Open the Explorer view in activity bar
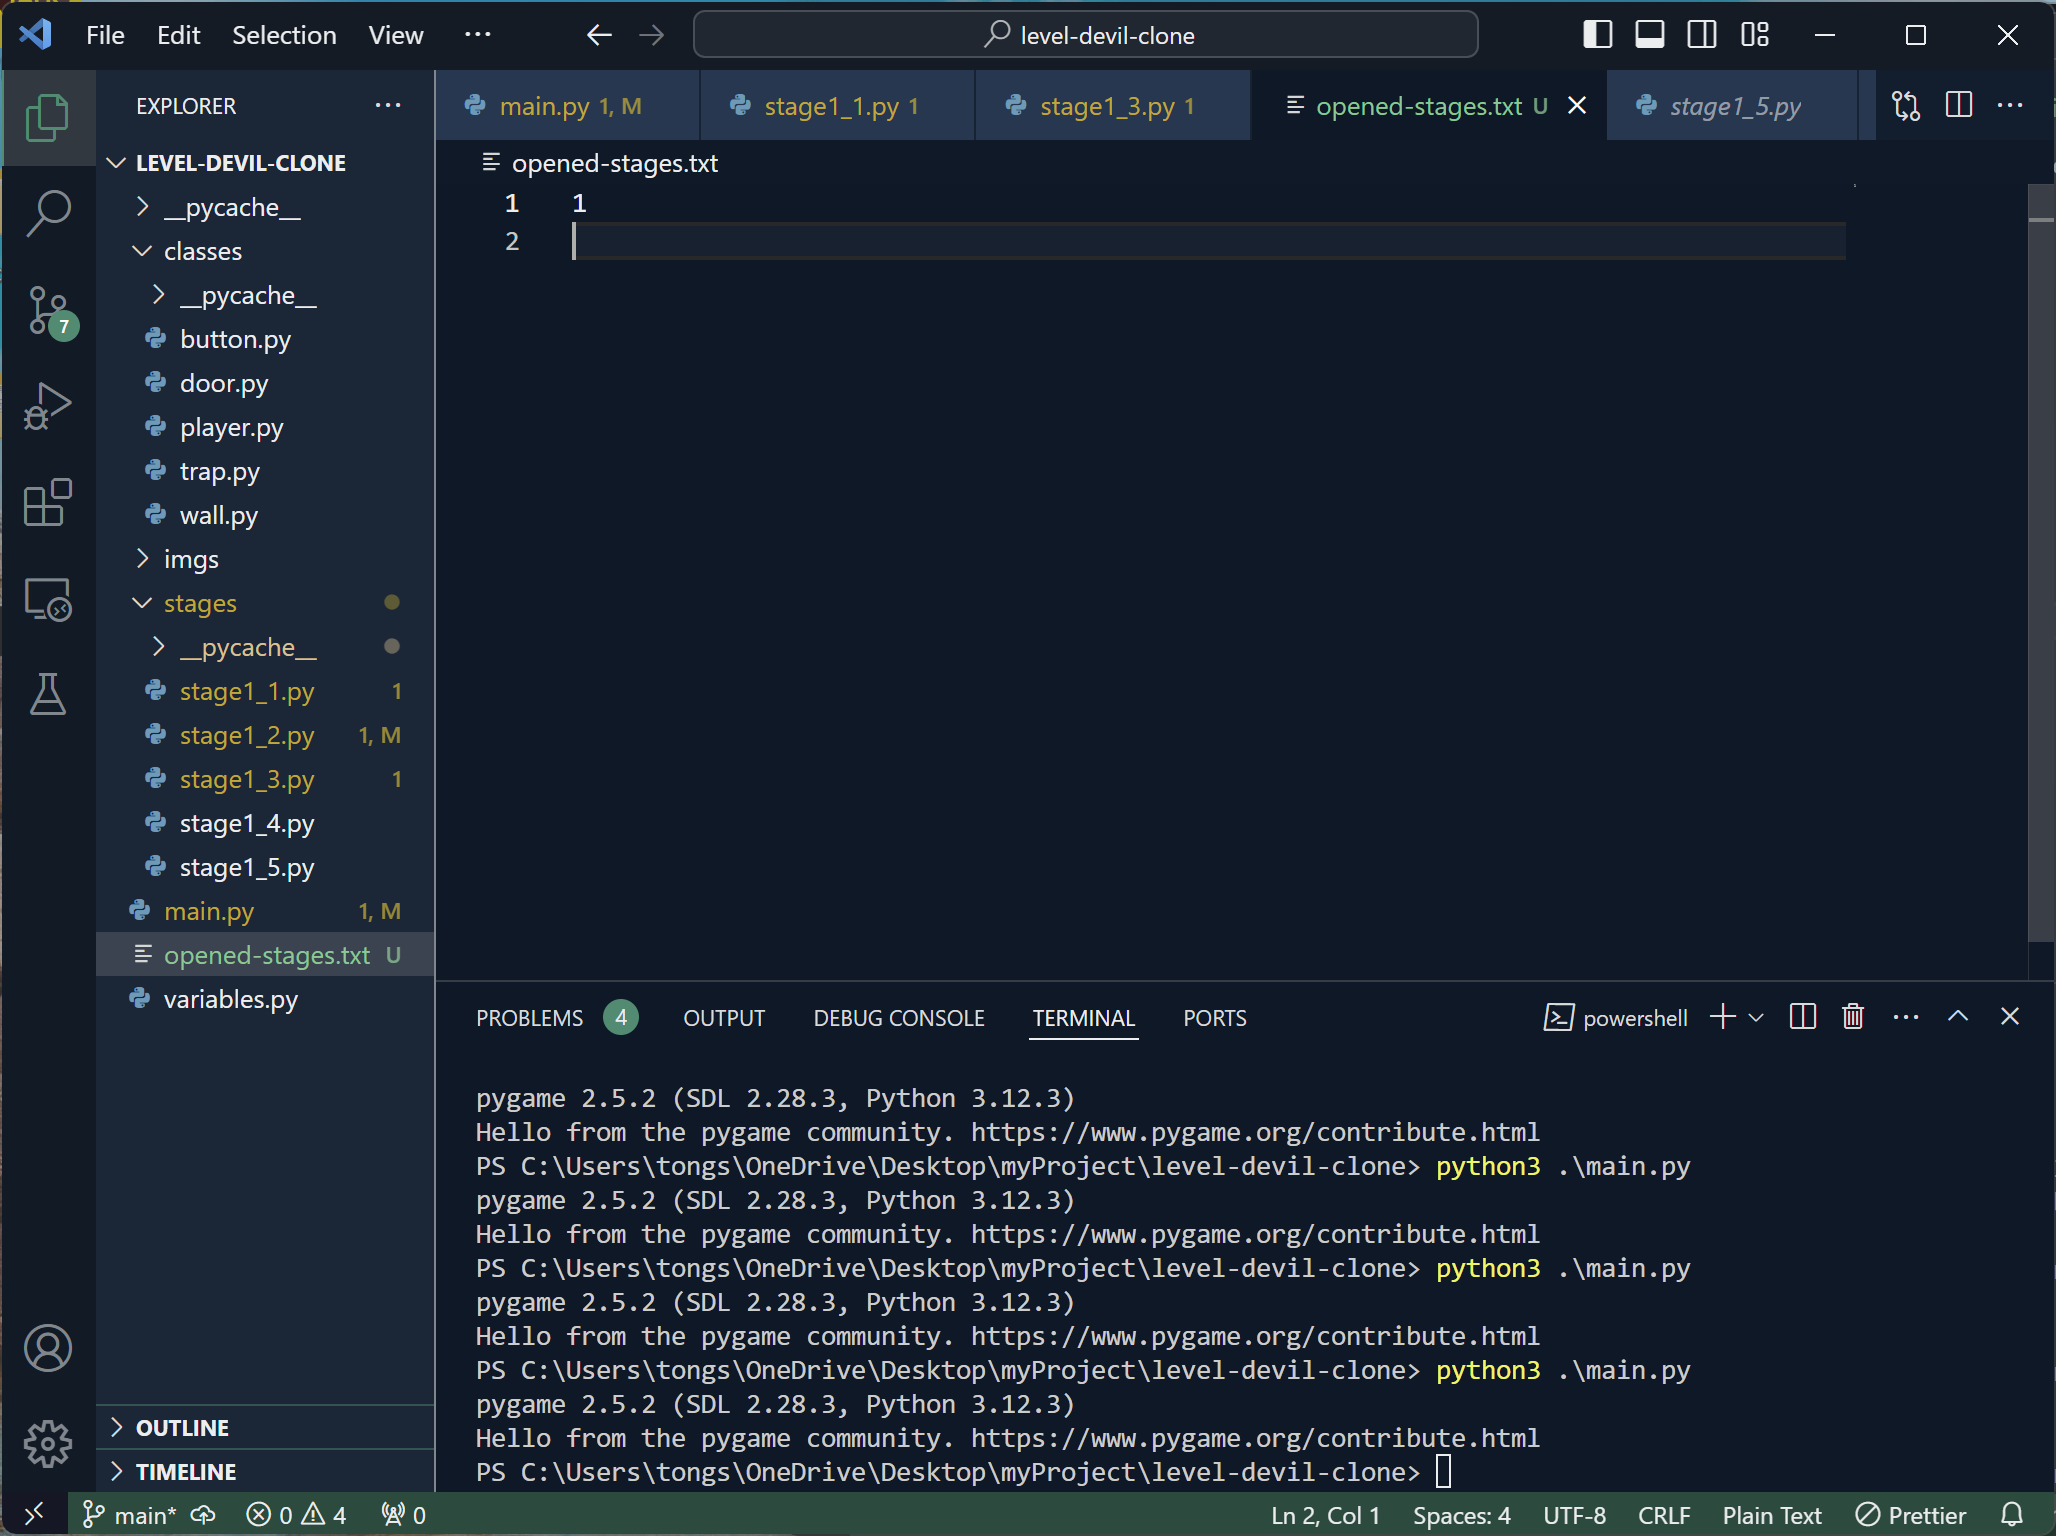Image resolution: width=2056 pixels, height=1536 pixels. click(47, 118)
